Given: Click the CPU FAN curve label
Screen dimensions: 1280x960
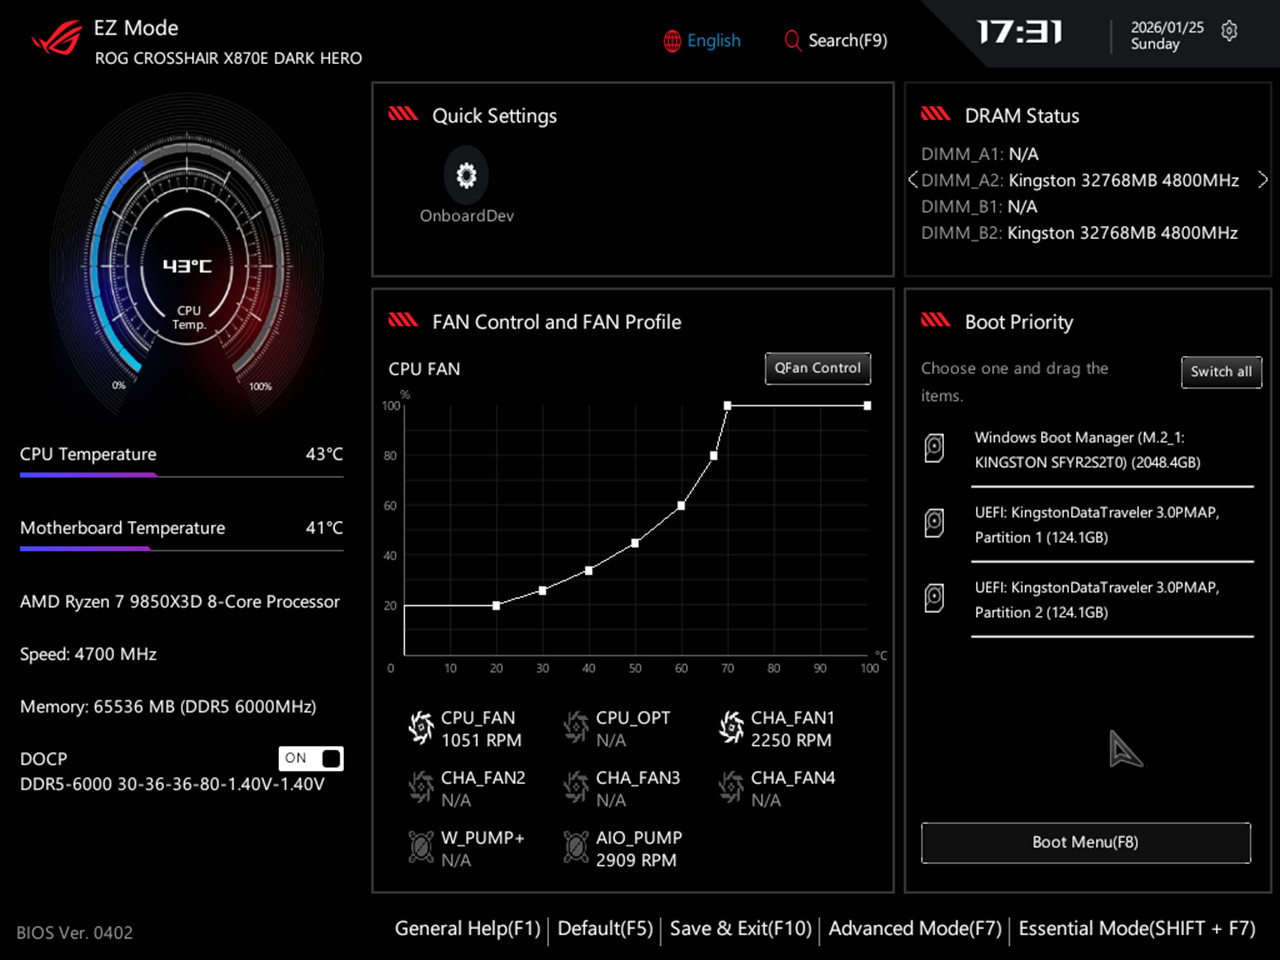Looking at the screenshot, I should coord(424,369).
